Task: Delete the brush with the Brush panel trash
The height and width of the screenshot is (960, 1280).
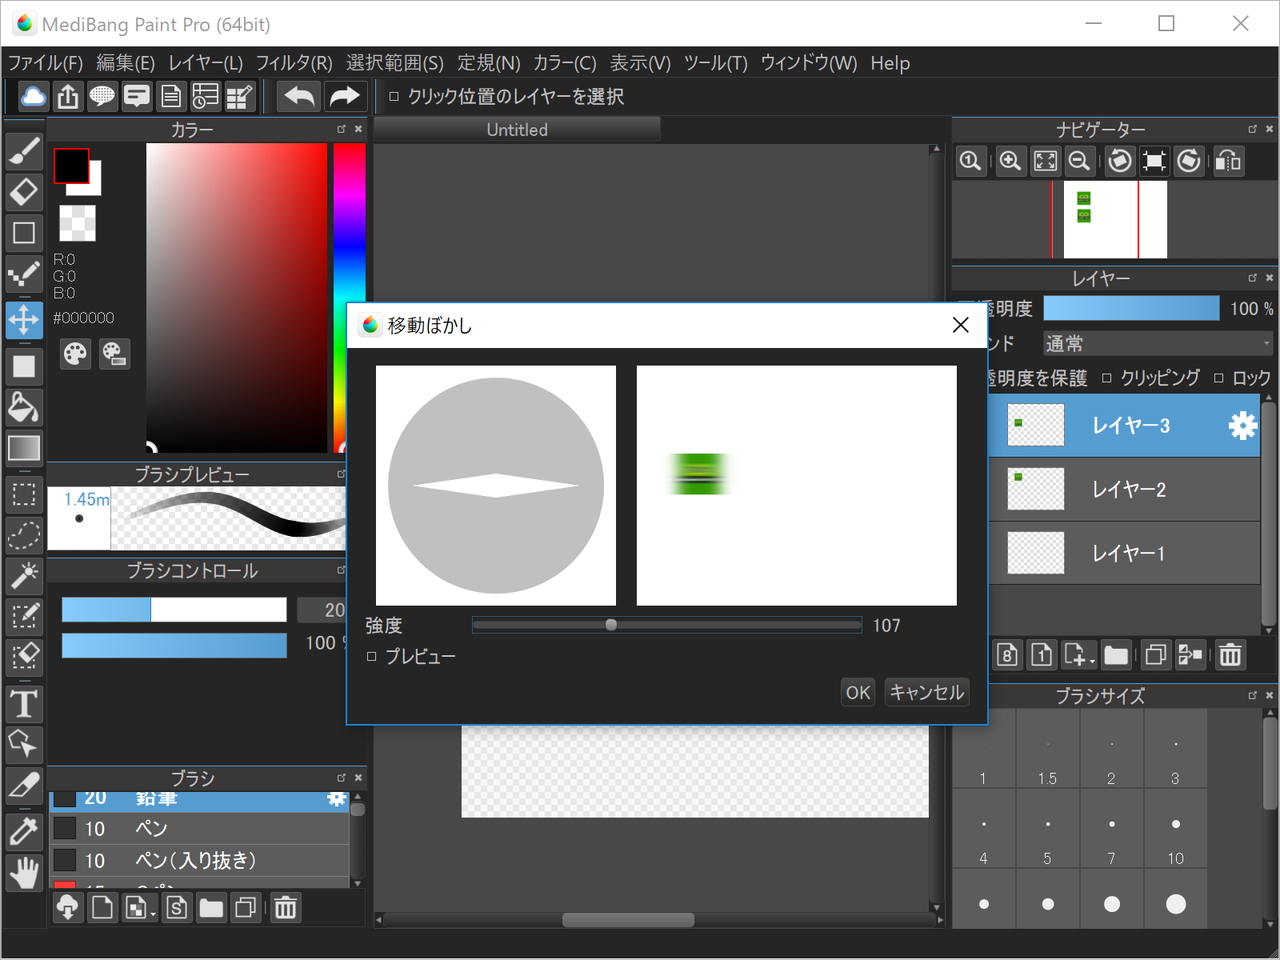Action: pyautogui.click(x=285, y=908)
